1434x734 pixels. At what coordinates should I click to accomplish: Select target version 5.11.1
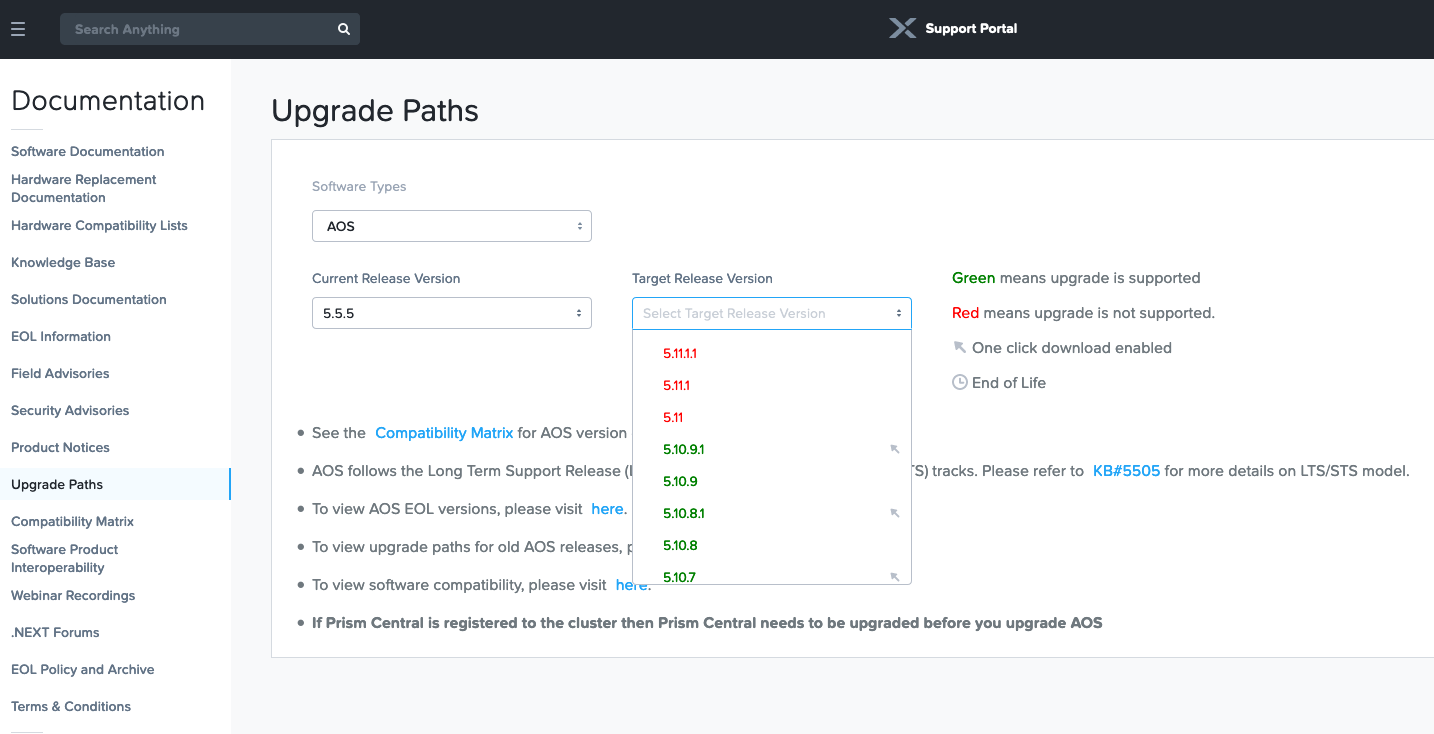pyautogui.click(x=677, y=385)
